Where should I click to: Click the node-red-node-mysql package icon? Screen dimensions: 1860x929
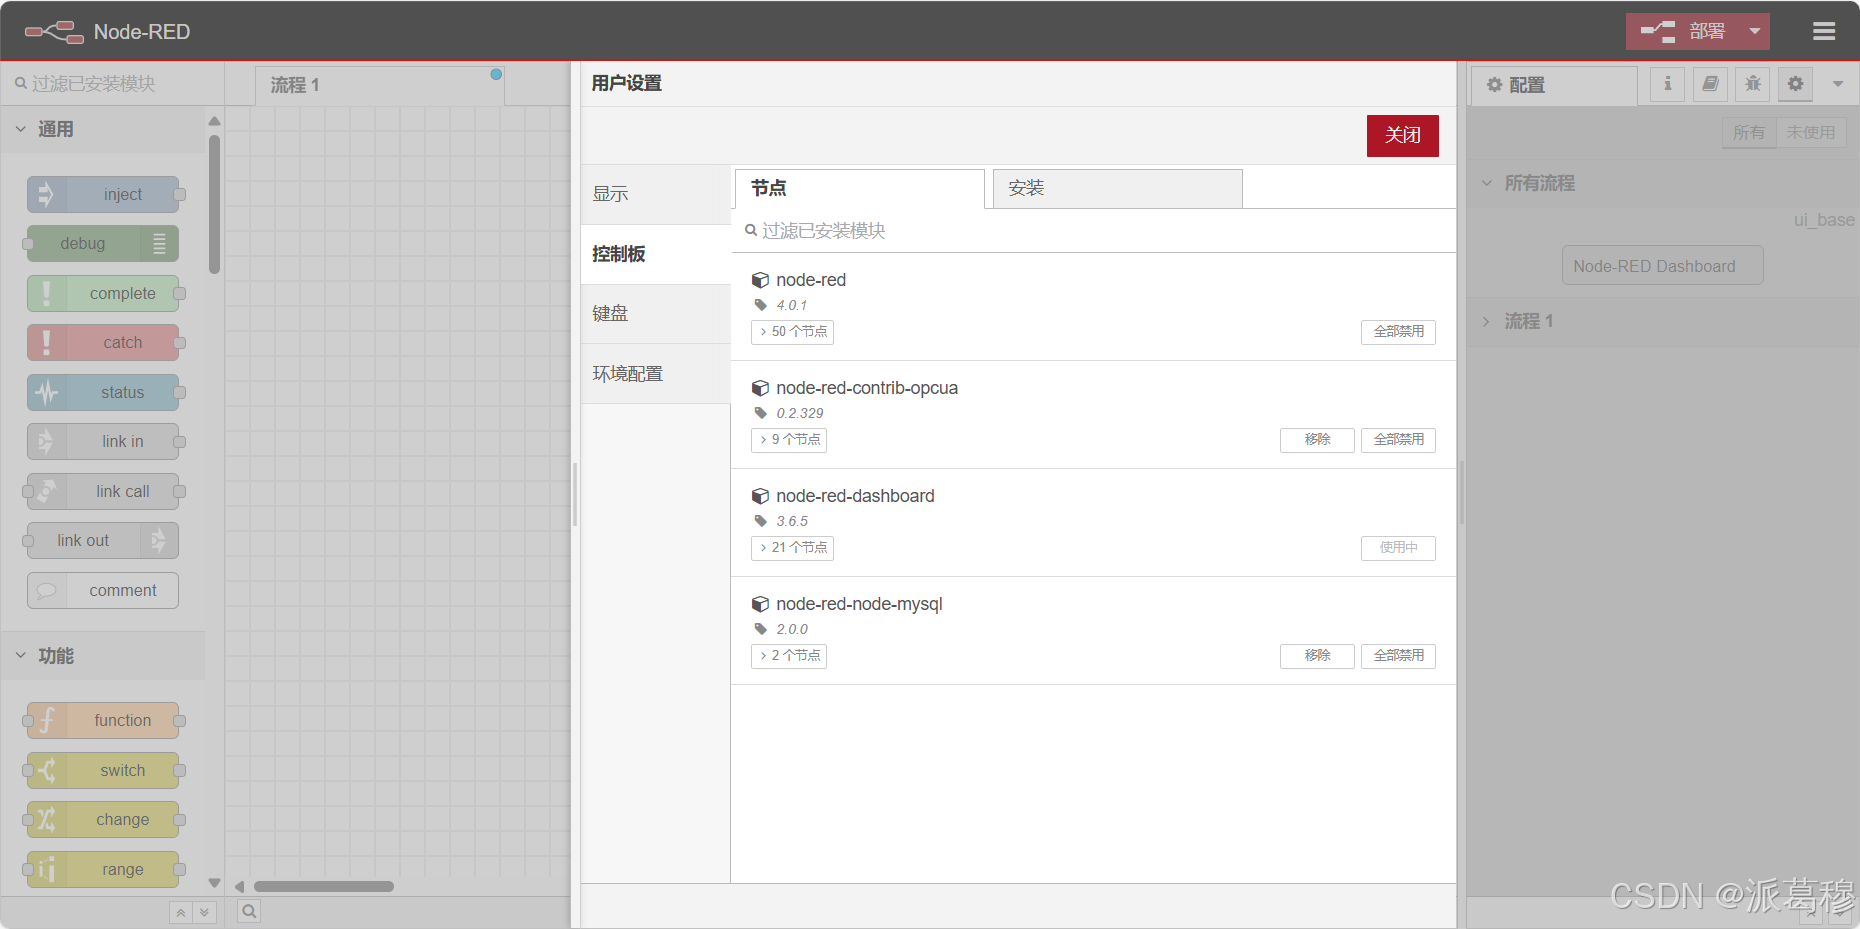point(760,604)
